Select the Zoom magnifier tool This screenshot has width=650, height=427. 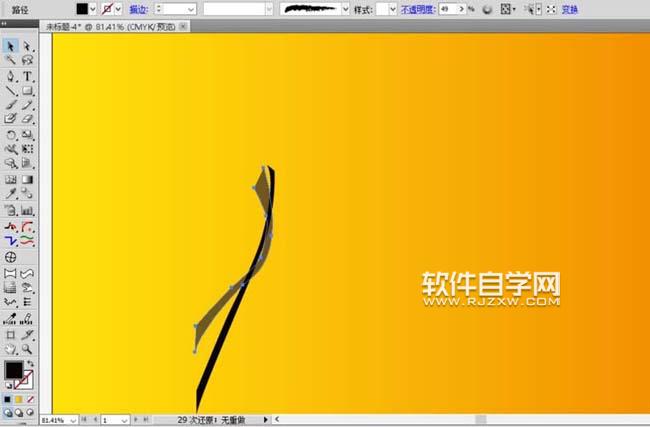[27, 349]
